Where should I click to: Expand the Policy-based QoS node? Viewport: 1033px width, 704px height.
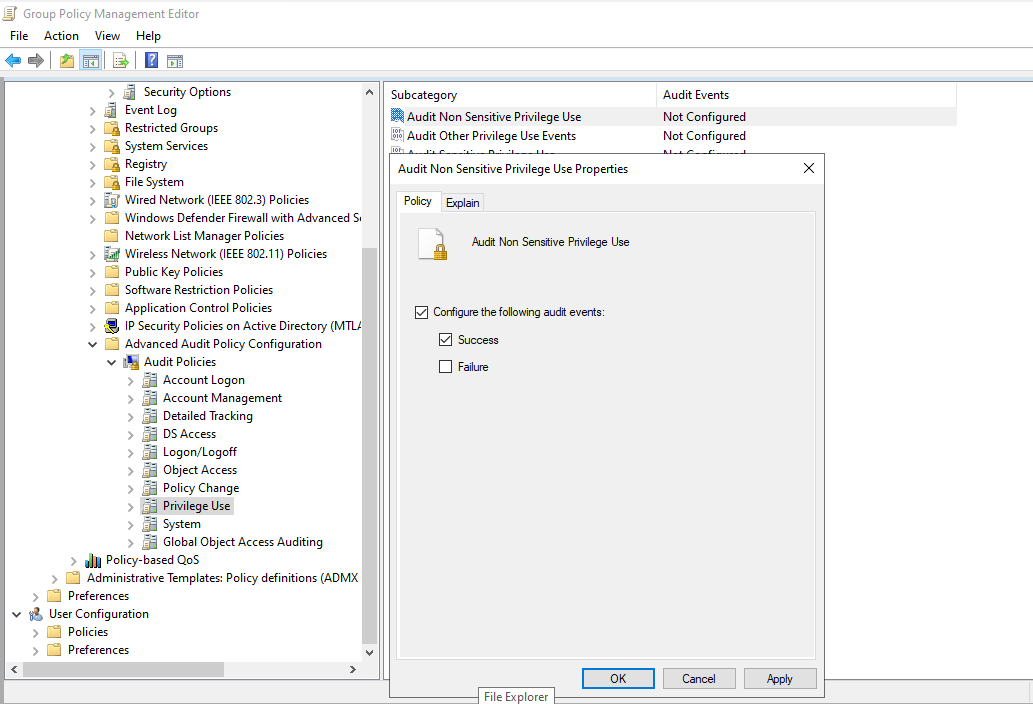(x=73, y=560)
